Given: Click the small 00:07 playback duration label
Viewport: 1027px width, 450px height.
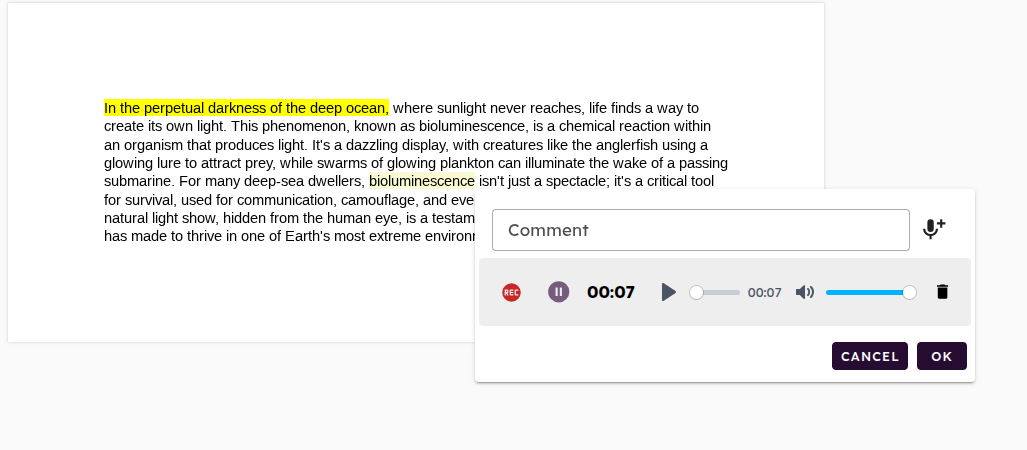Looking at the screenshot, I should (764, 293).
